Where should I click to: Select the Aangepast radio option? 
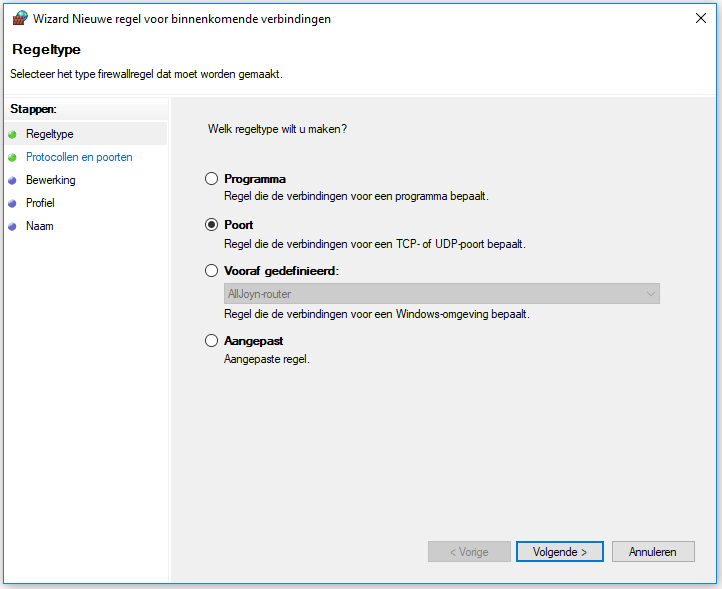211,341
